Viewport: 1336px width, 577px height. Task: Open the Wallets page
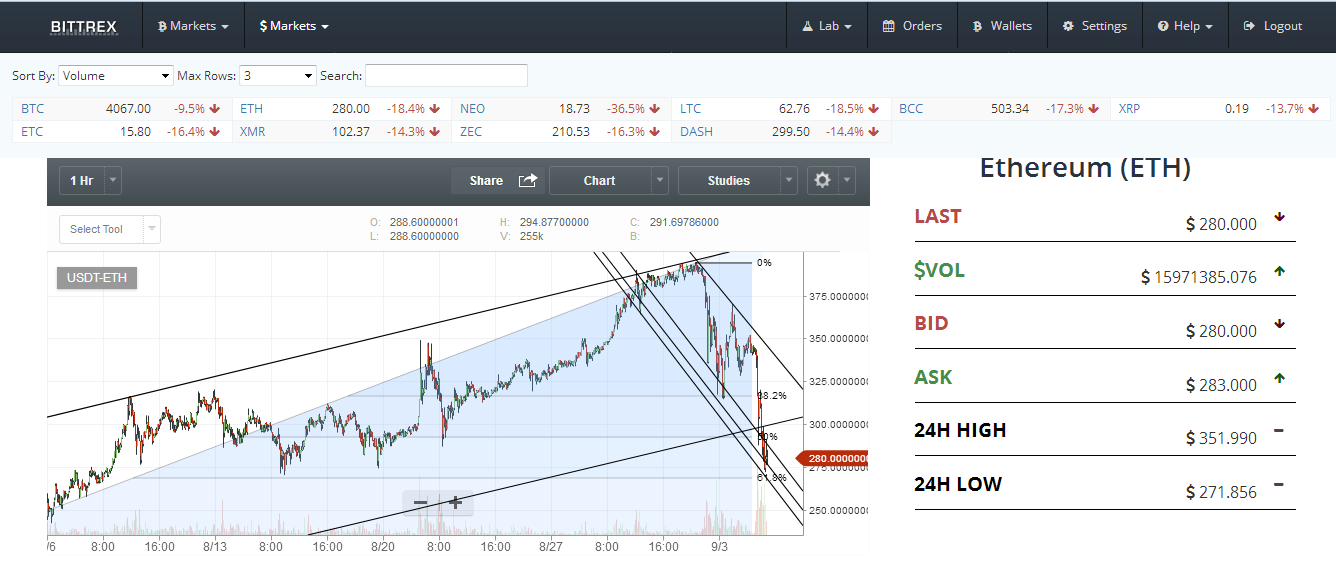1002,26
